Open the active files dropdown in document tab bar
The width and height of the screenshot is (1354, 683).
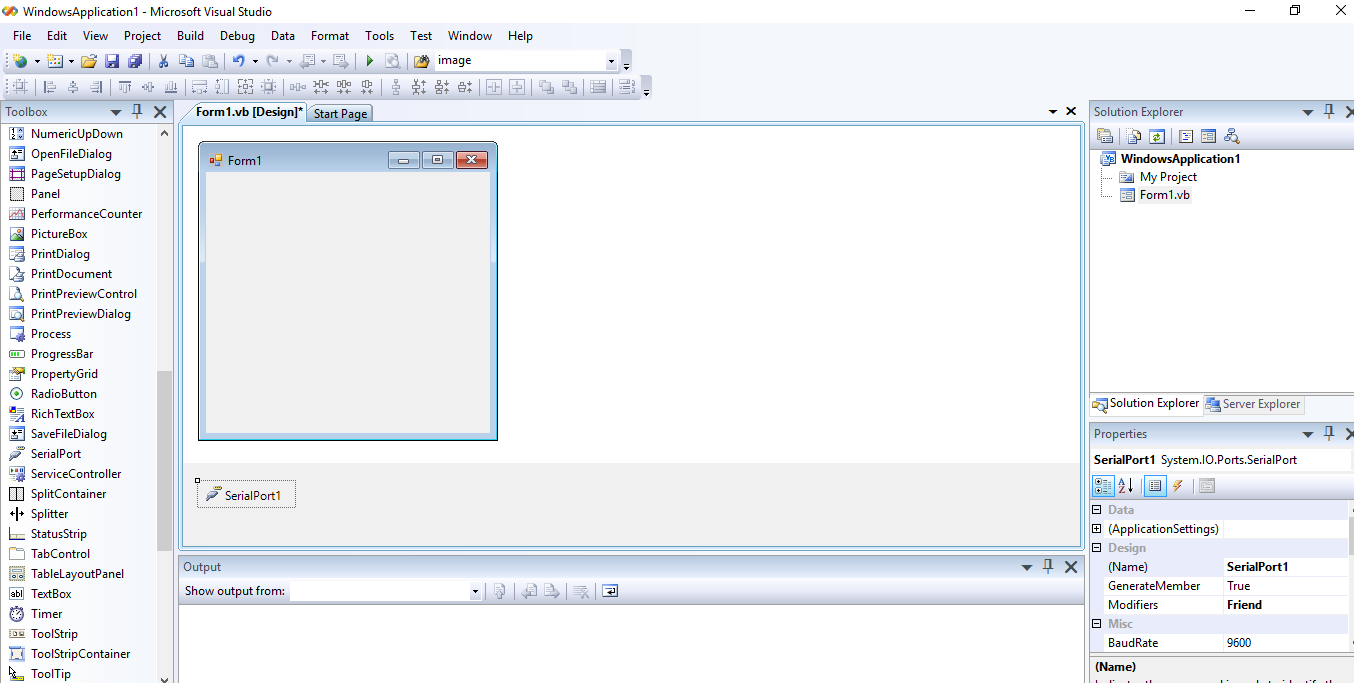1053,112
